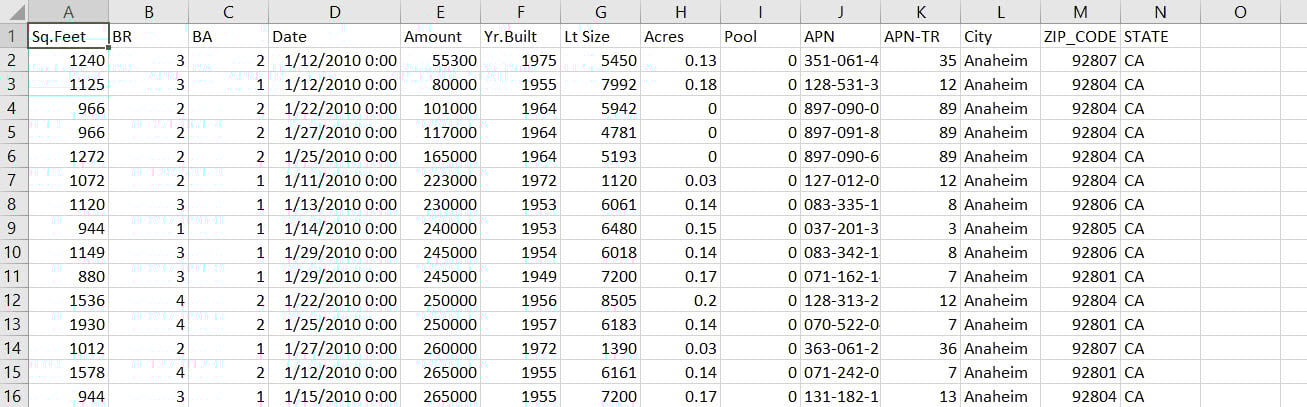Click the Amount header cell
The width and height of the screenshot is (1307, 407).
tap(440, 37)
